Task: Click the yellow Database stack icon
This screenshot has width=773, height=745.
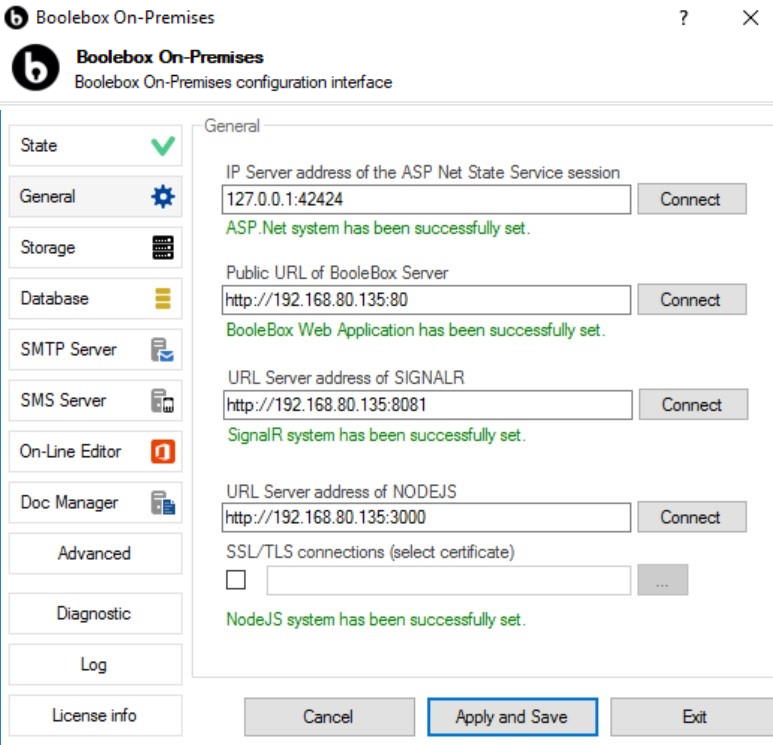Action: pos(163,298)
